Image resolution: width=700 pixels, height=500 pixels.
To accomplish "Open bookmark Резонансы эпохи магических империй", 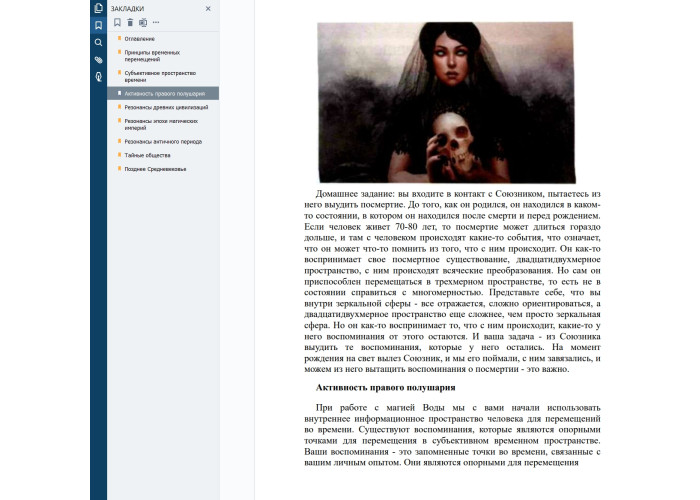I will tap(162, 124).
